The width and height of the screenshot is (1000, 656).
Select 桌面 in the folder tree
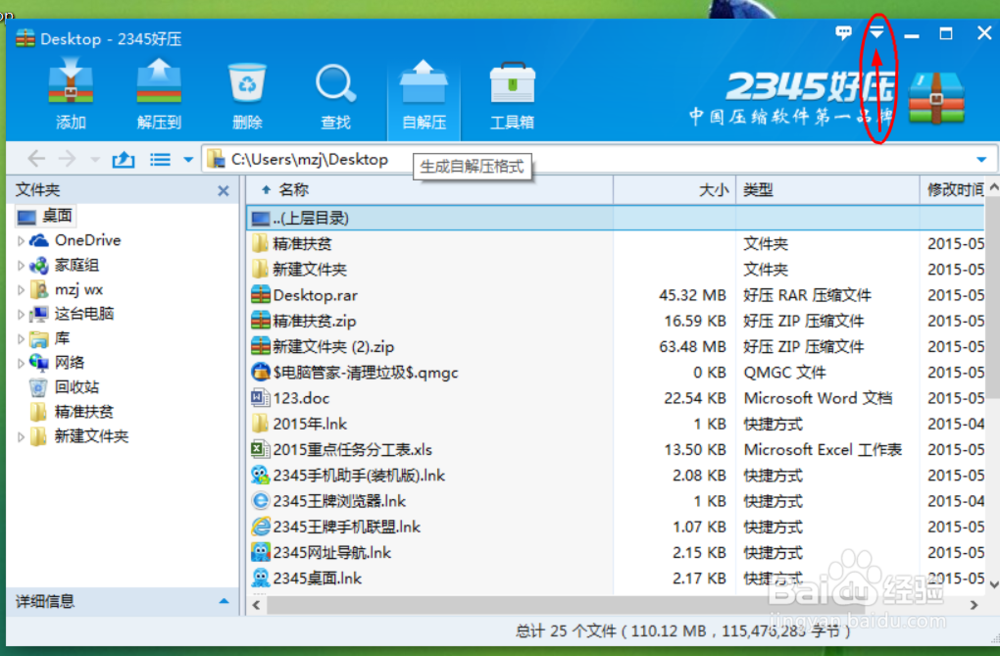tap(45, 216)
